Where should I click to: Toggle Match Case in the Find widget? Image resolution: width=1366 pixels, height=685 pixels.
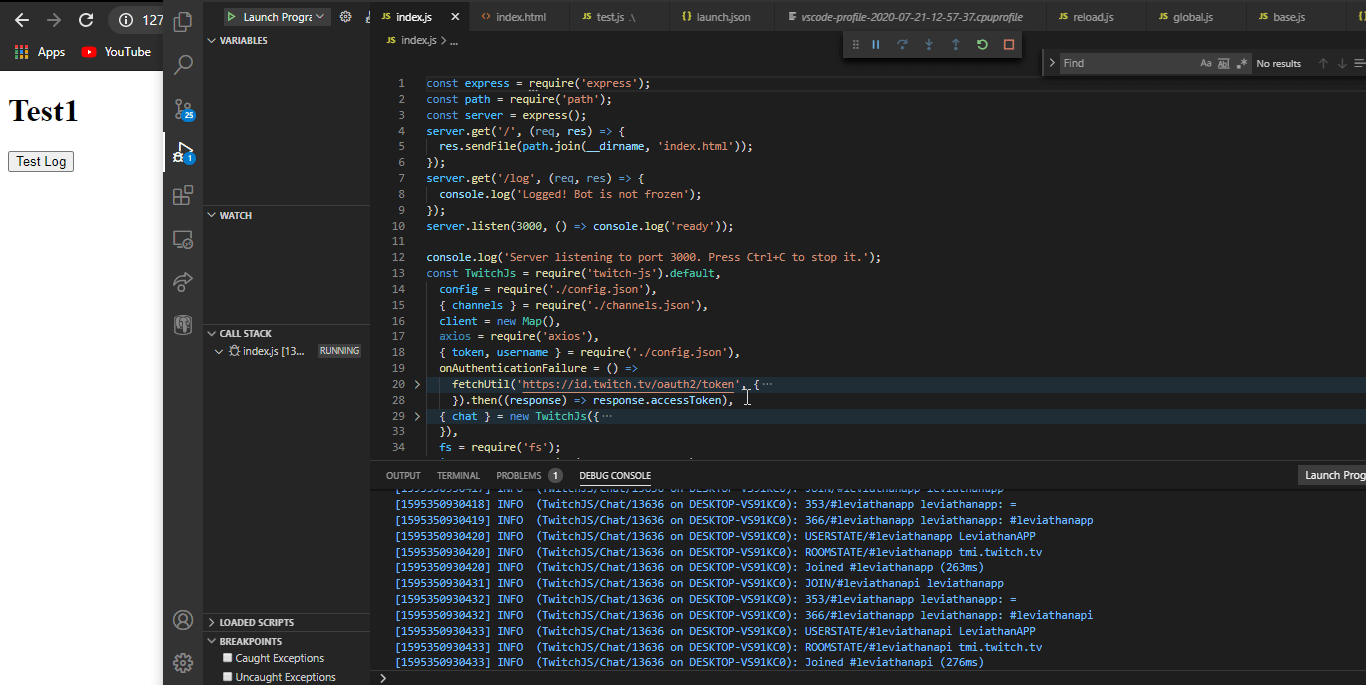click(1206, 63)
